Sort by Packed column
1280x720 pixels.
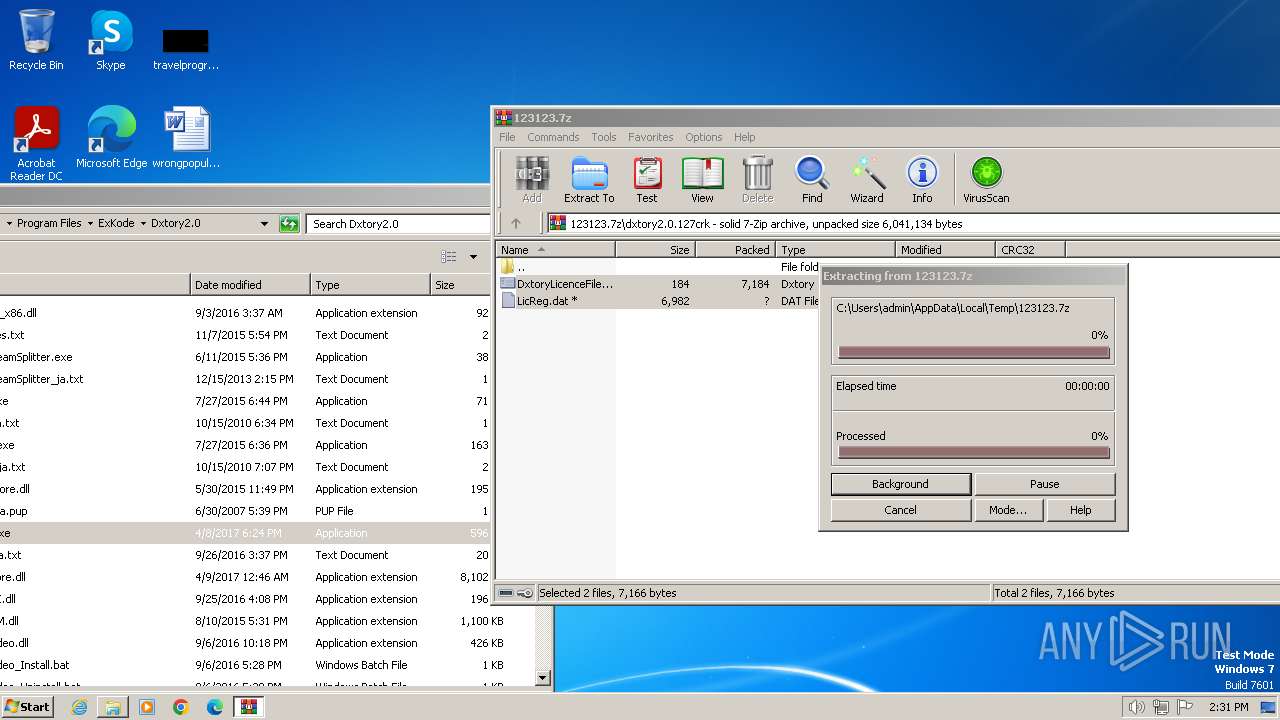tap(735, 250)
